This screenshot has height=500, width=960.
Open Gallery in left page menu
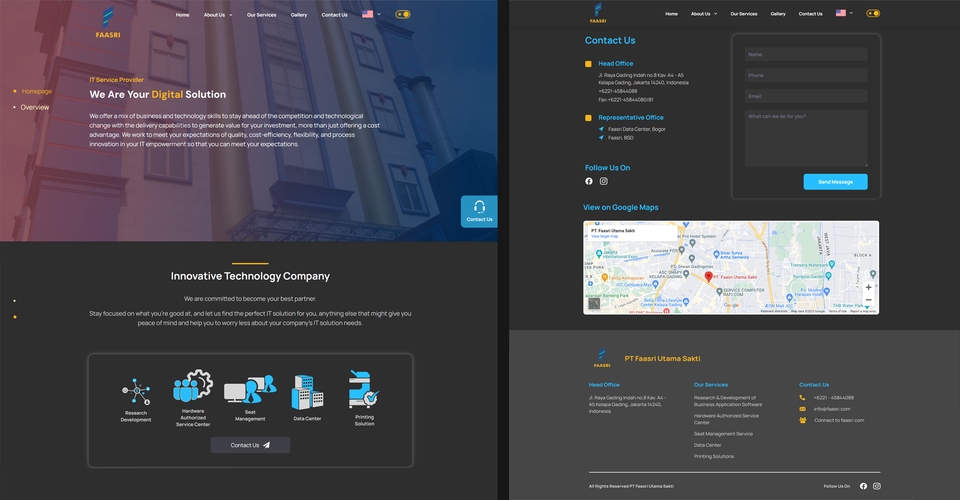click(299, 15)
